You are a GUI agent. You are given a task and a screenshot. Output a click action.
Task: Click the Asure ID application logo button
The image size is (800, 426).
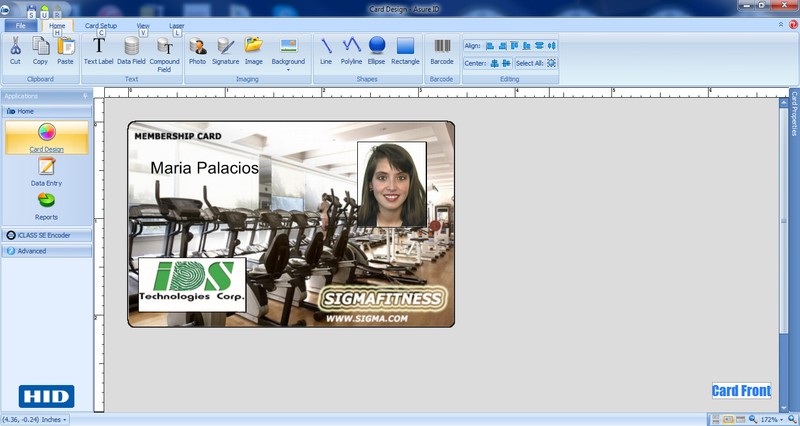[x=5, y=9]
